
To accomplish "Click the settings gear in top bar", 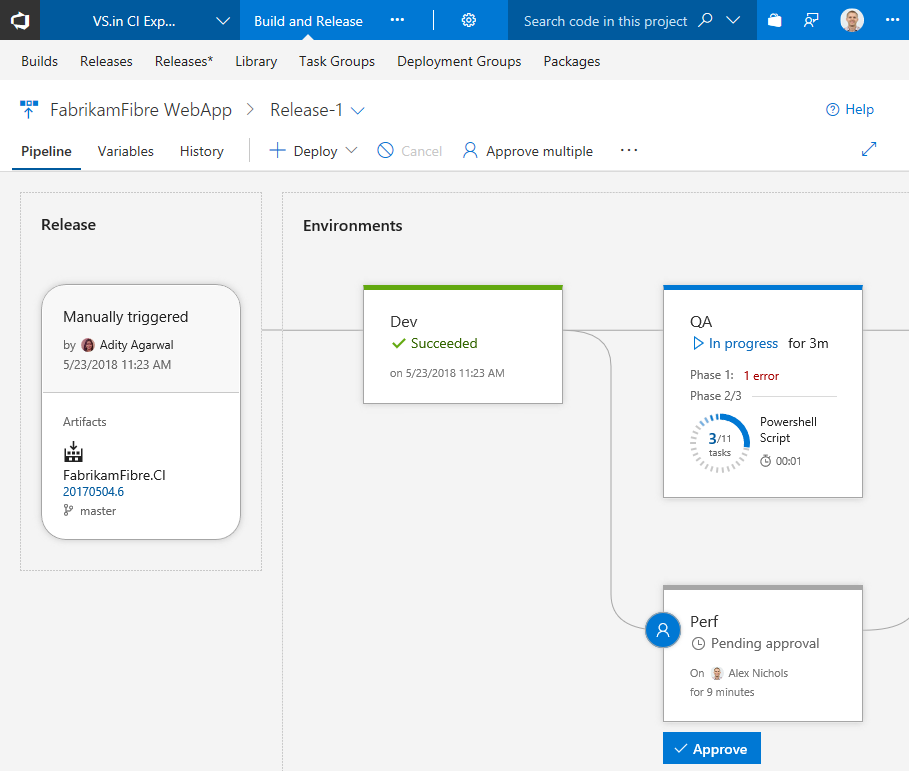I will (468, 20).
